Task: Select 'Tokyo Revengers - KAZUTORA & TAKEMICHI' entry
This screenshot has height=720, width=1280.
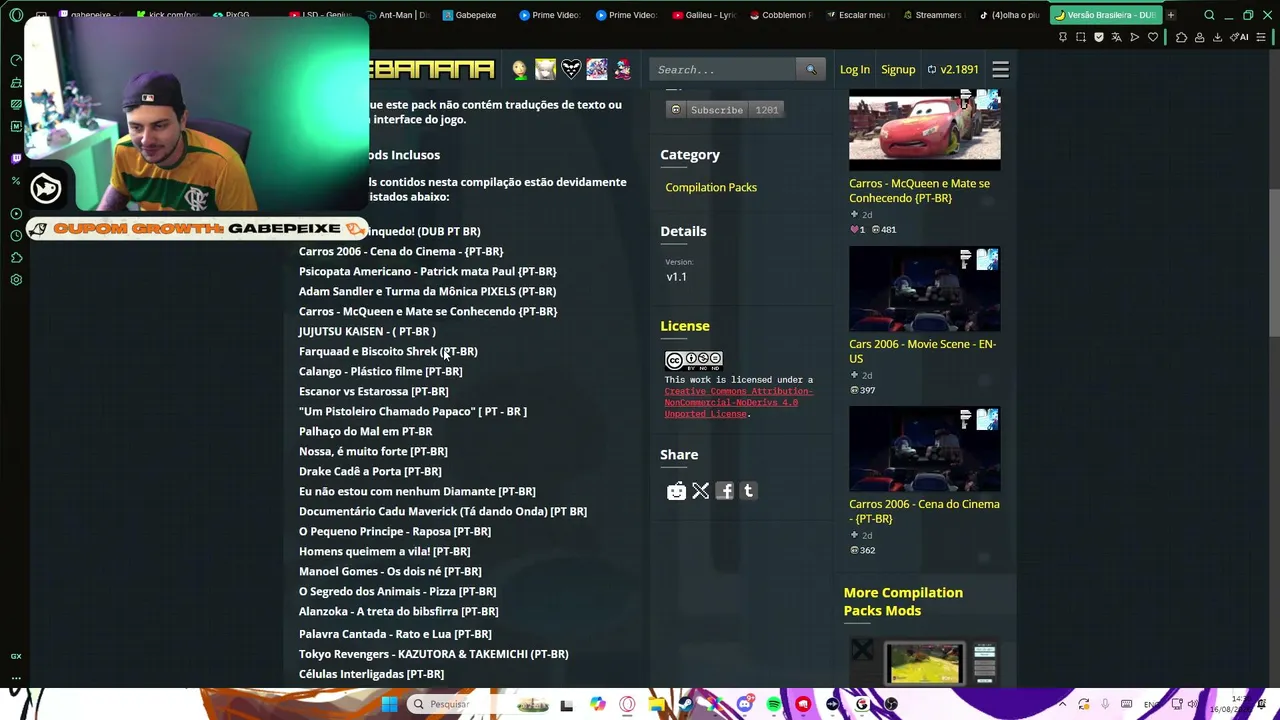Action: (433, 654)
